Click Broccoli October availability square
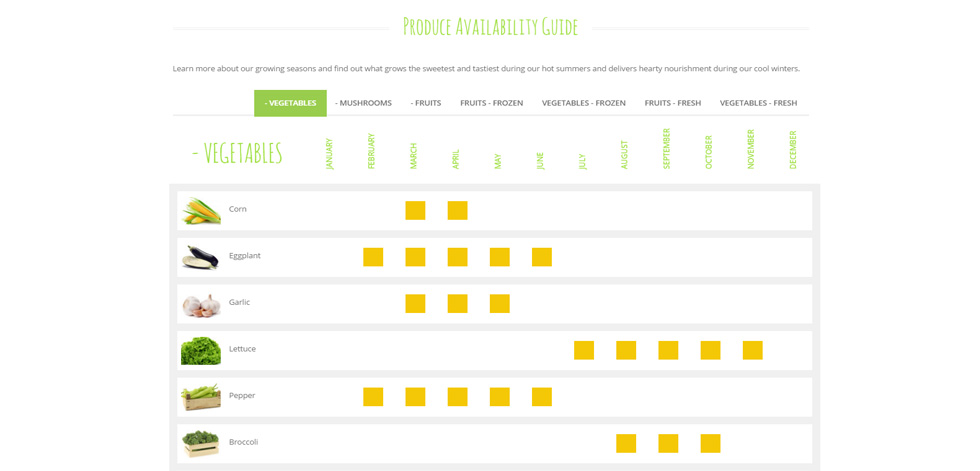Screen dimensions: 980x471 [x=711, y=444]
